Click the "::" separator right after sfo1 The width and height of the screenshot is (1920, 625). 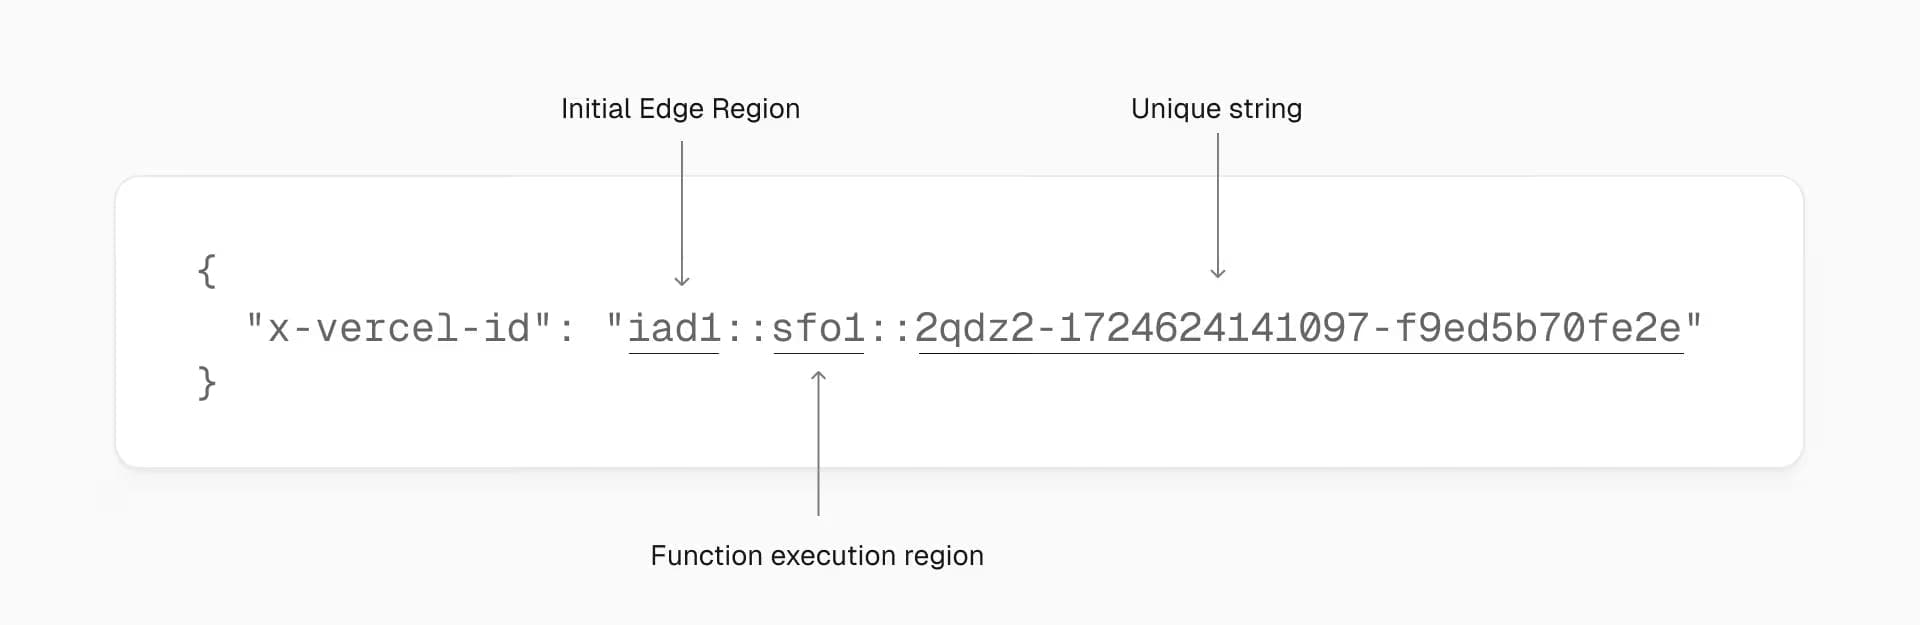(x=890, y=329)
